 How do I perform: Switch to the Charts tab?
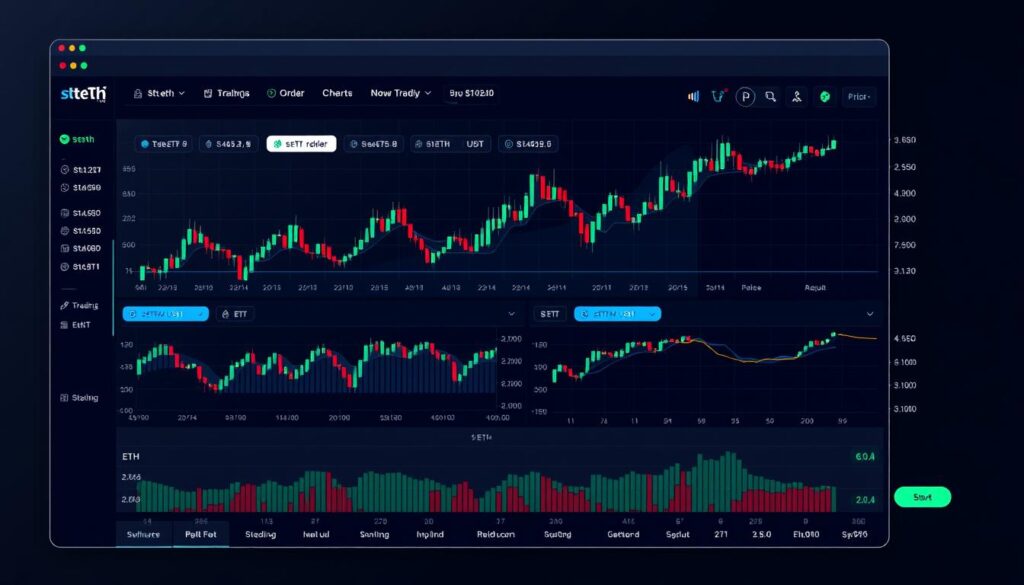click(337, 92)
